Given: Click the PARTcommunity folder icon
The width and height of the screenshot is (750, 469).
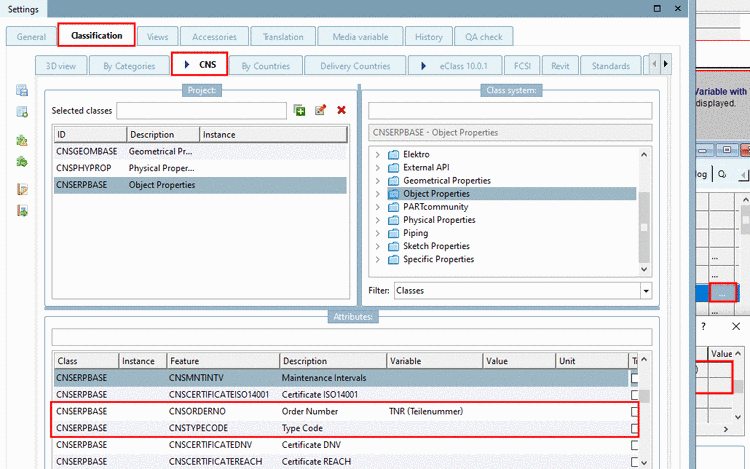Looking at the screenshot, I should point(393,207).
